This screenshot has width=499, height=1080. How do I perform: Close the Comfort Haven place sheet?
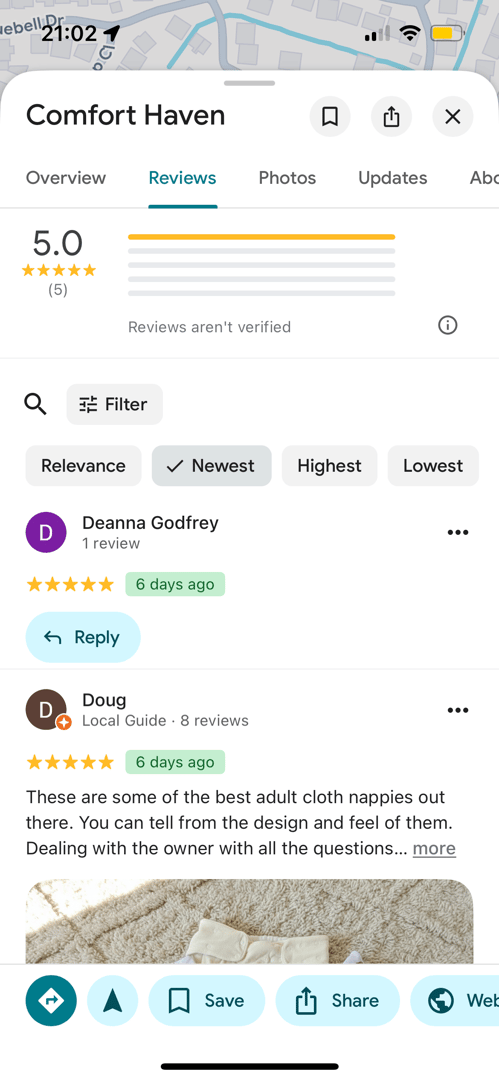pos(453,117)
